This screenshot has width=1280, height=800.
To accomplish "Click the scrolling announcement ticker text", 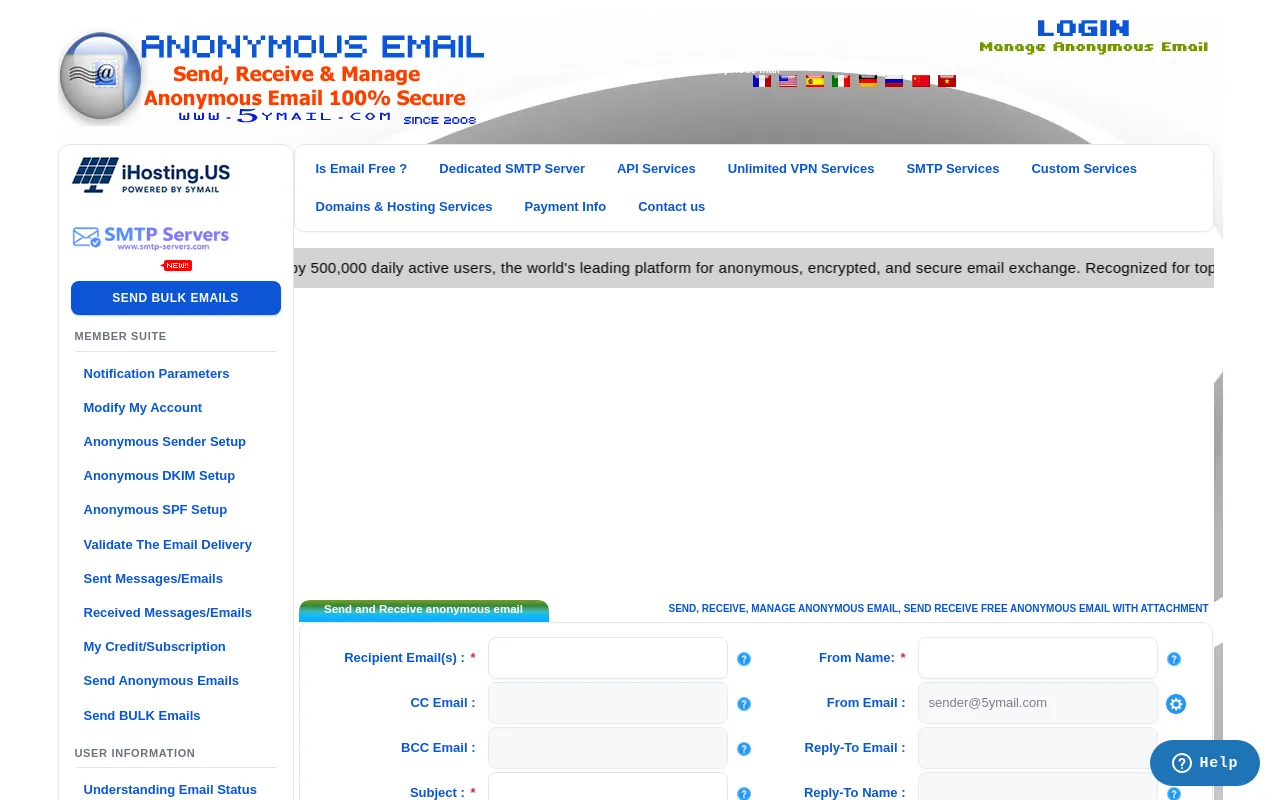I will 754,268.
